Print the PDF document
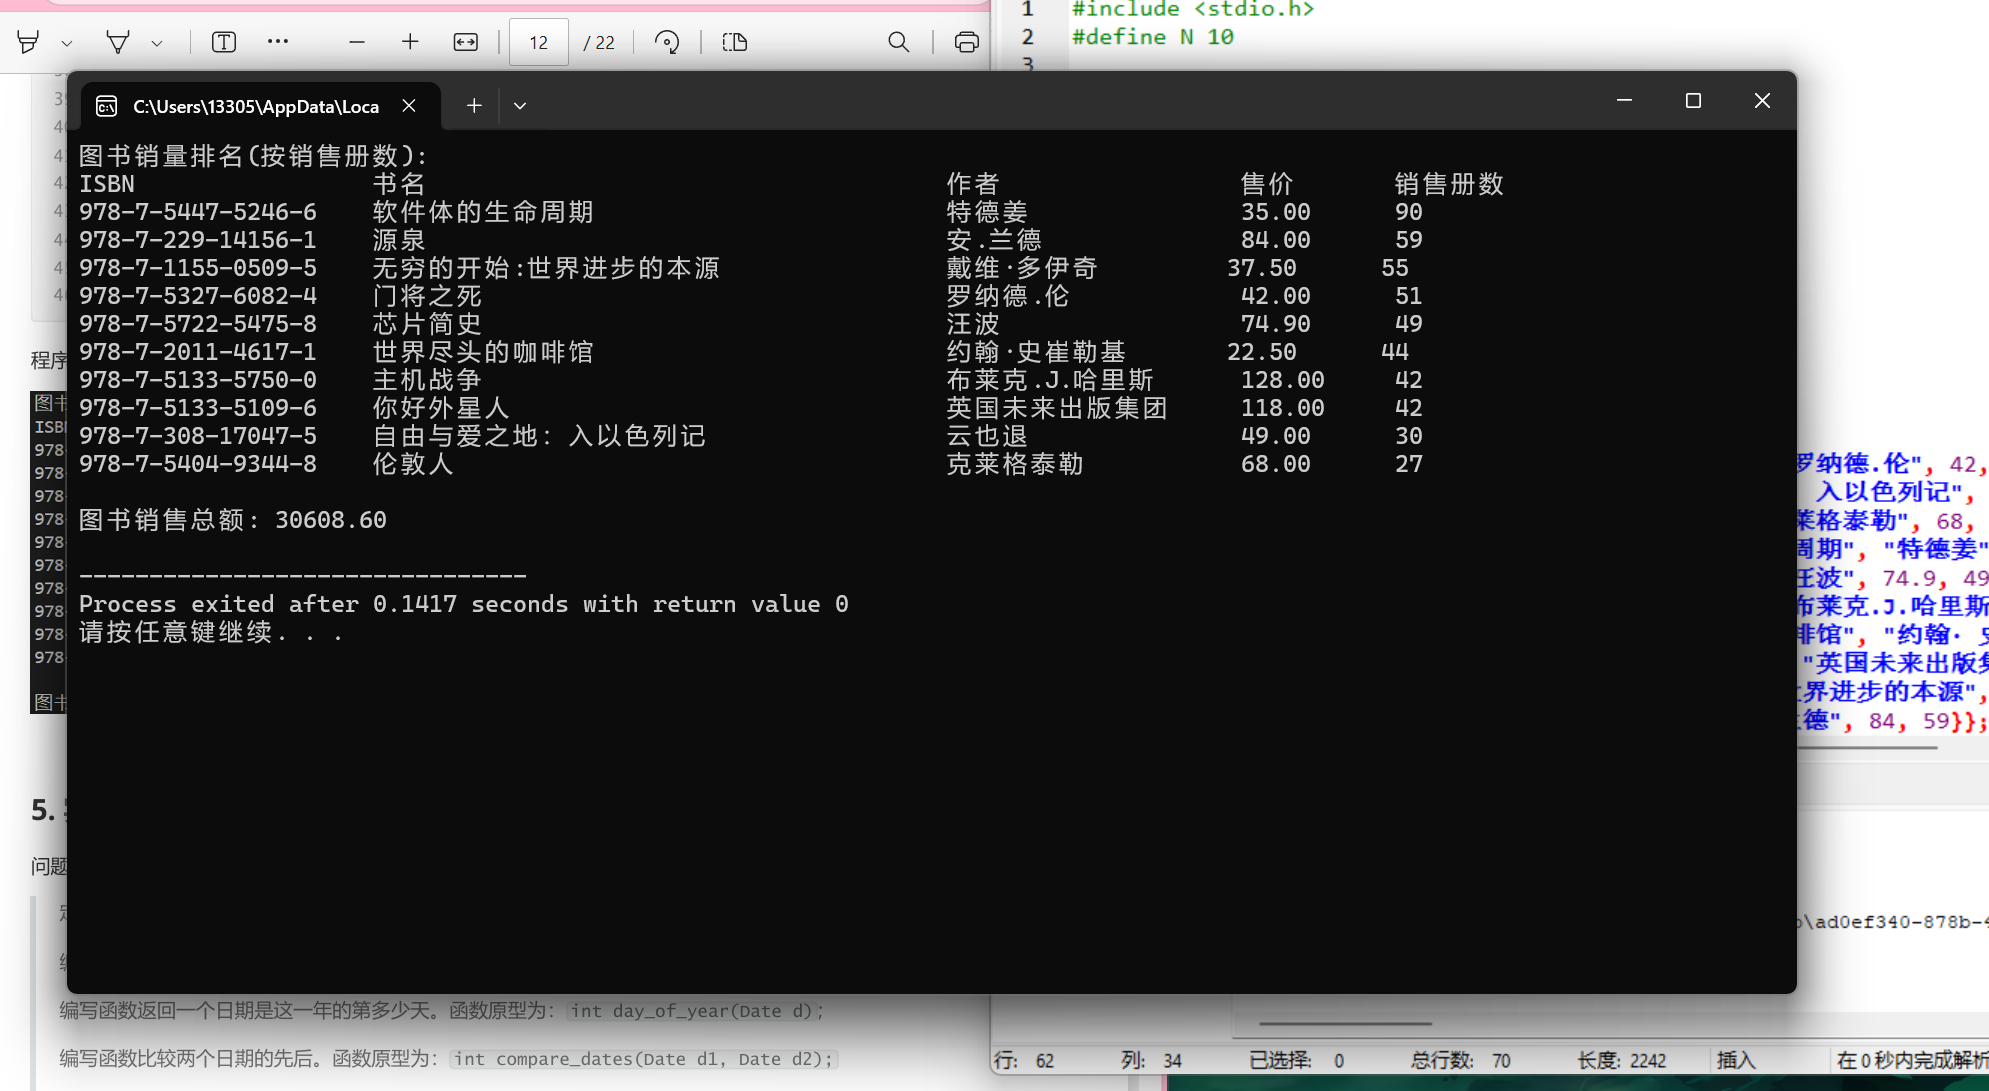Screen dimensions: 1989x1091 click(966, 42)
